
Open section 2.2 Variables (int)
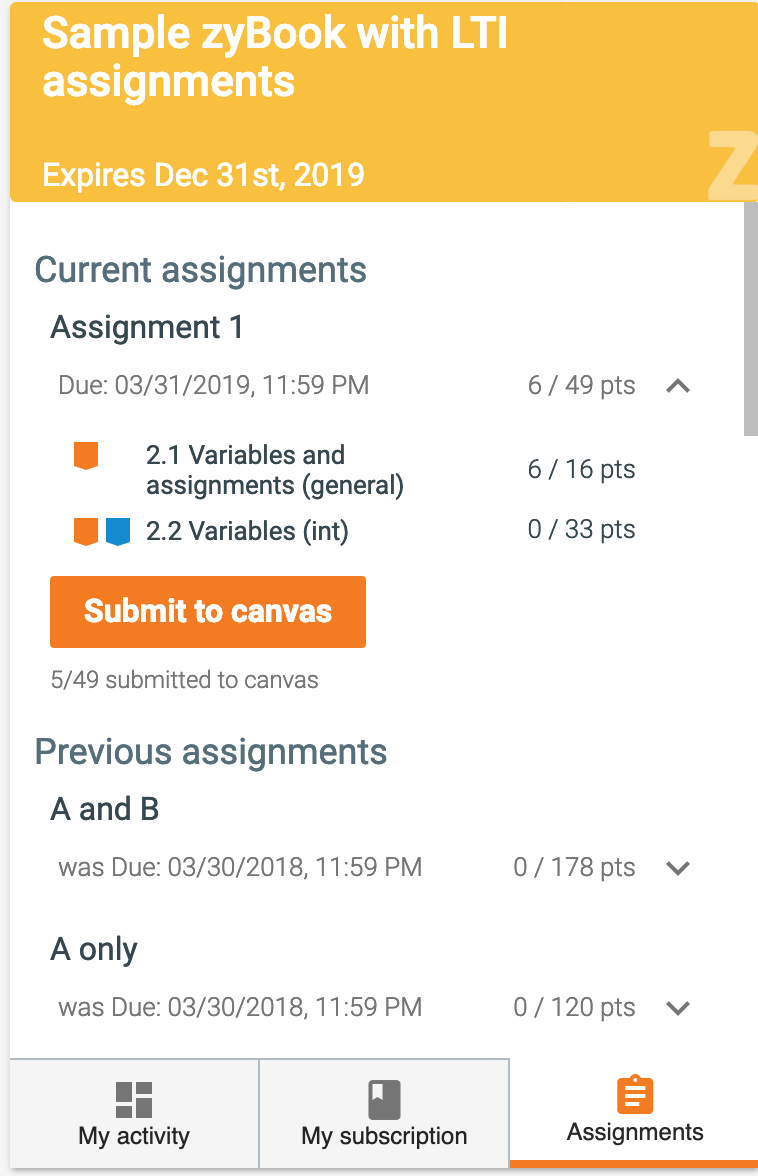coord(247,531)
